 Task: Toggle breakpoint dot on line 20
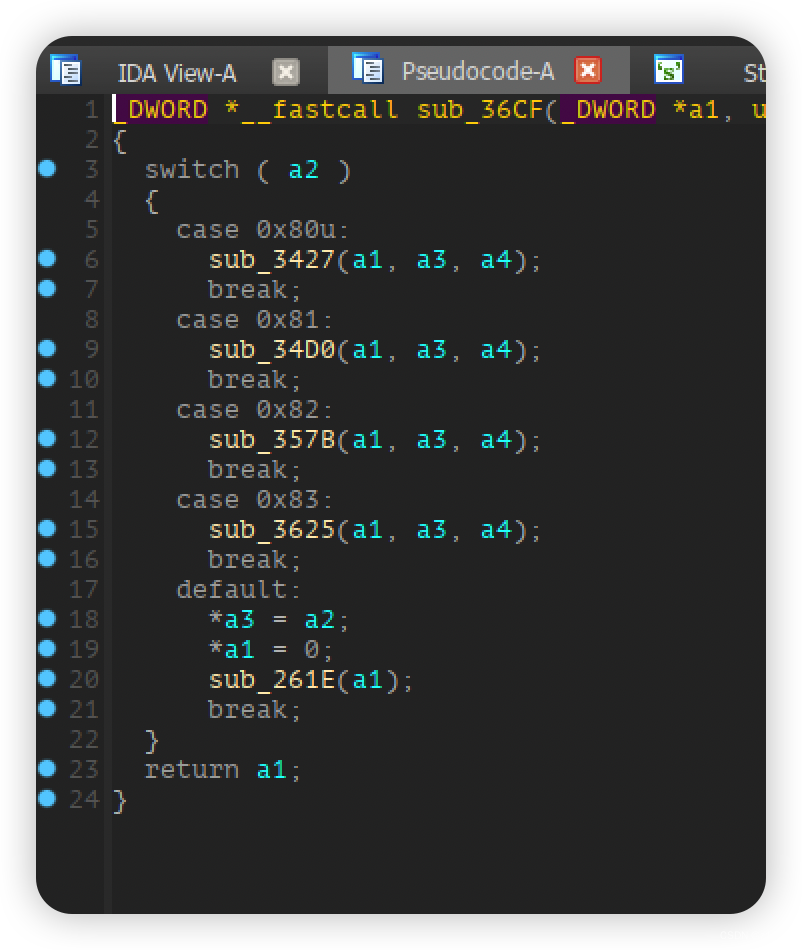coord(47,678)
